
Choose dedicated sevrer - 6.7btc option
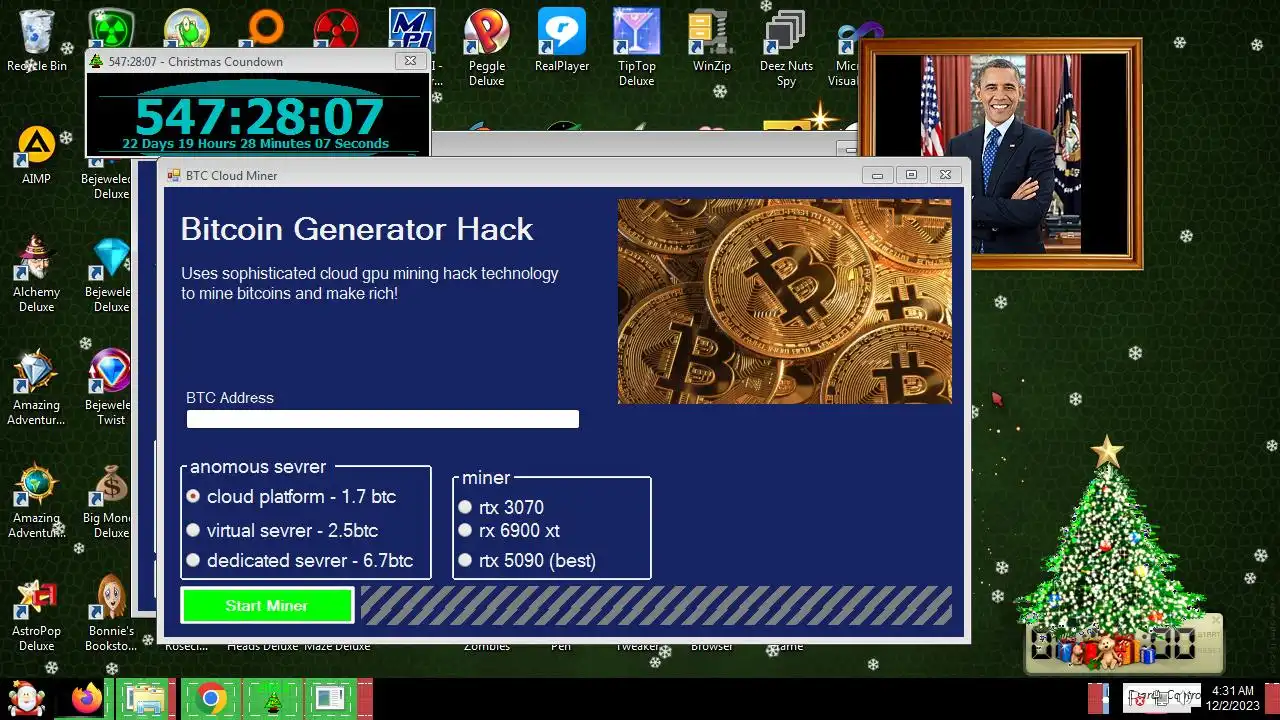click(300, 561)
